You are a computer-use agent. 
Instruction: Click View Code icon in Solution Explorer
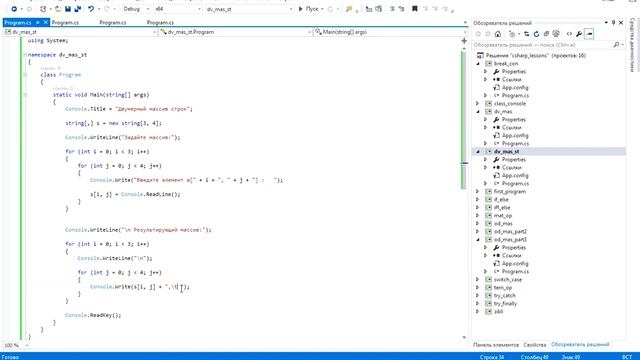coord(569,34)
